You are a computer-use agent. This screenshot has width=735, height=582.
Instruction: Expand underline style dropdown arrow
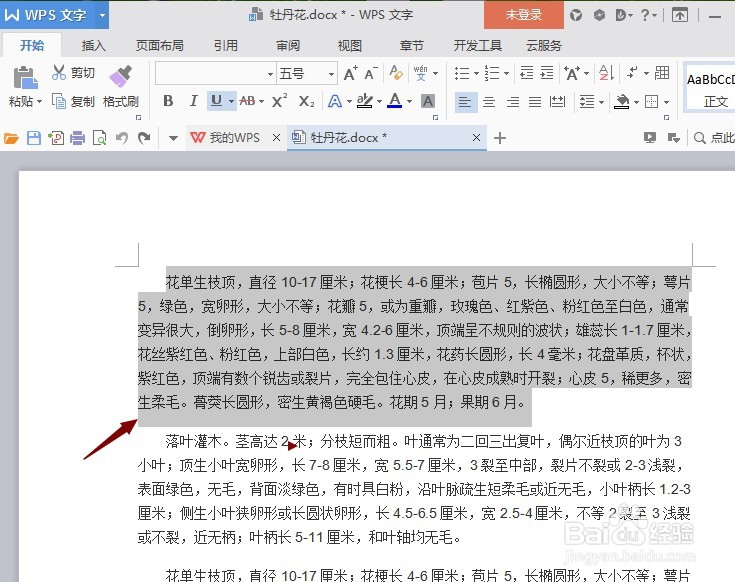(231, 101)
